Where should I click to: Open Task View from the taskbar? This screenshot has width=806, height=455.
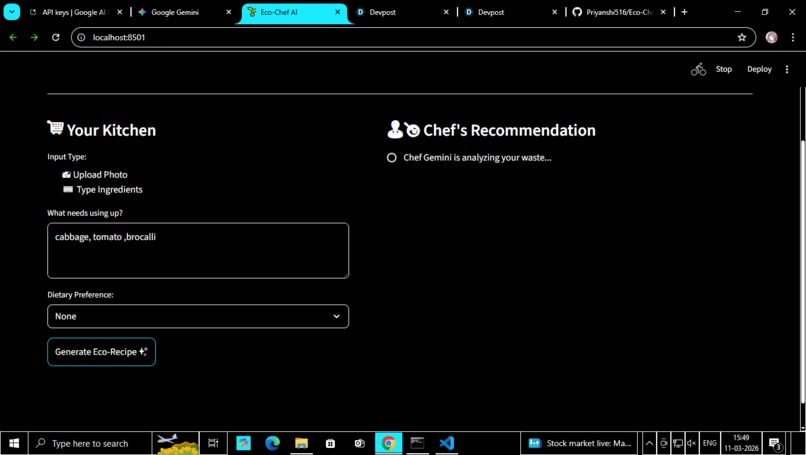point(213,443)
